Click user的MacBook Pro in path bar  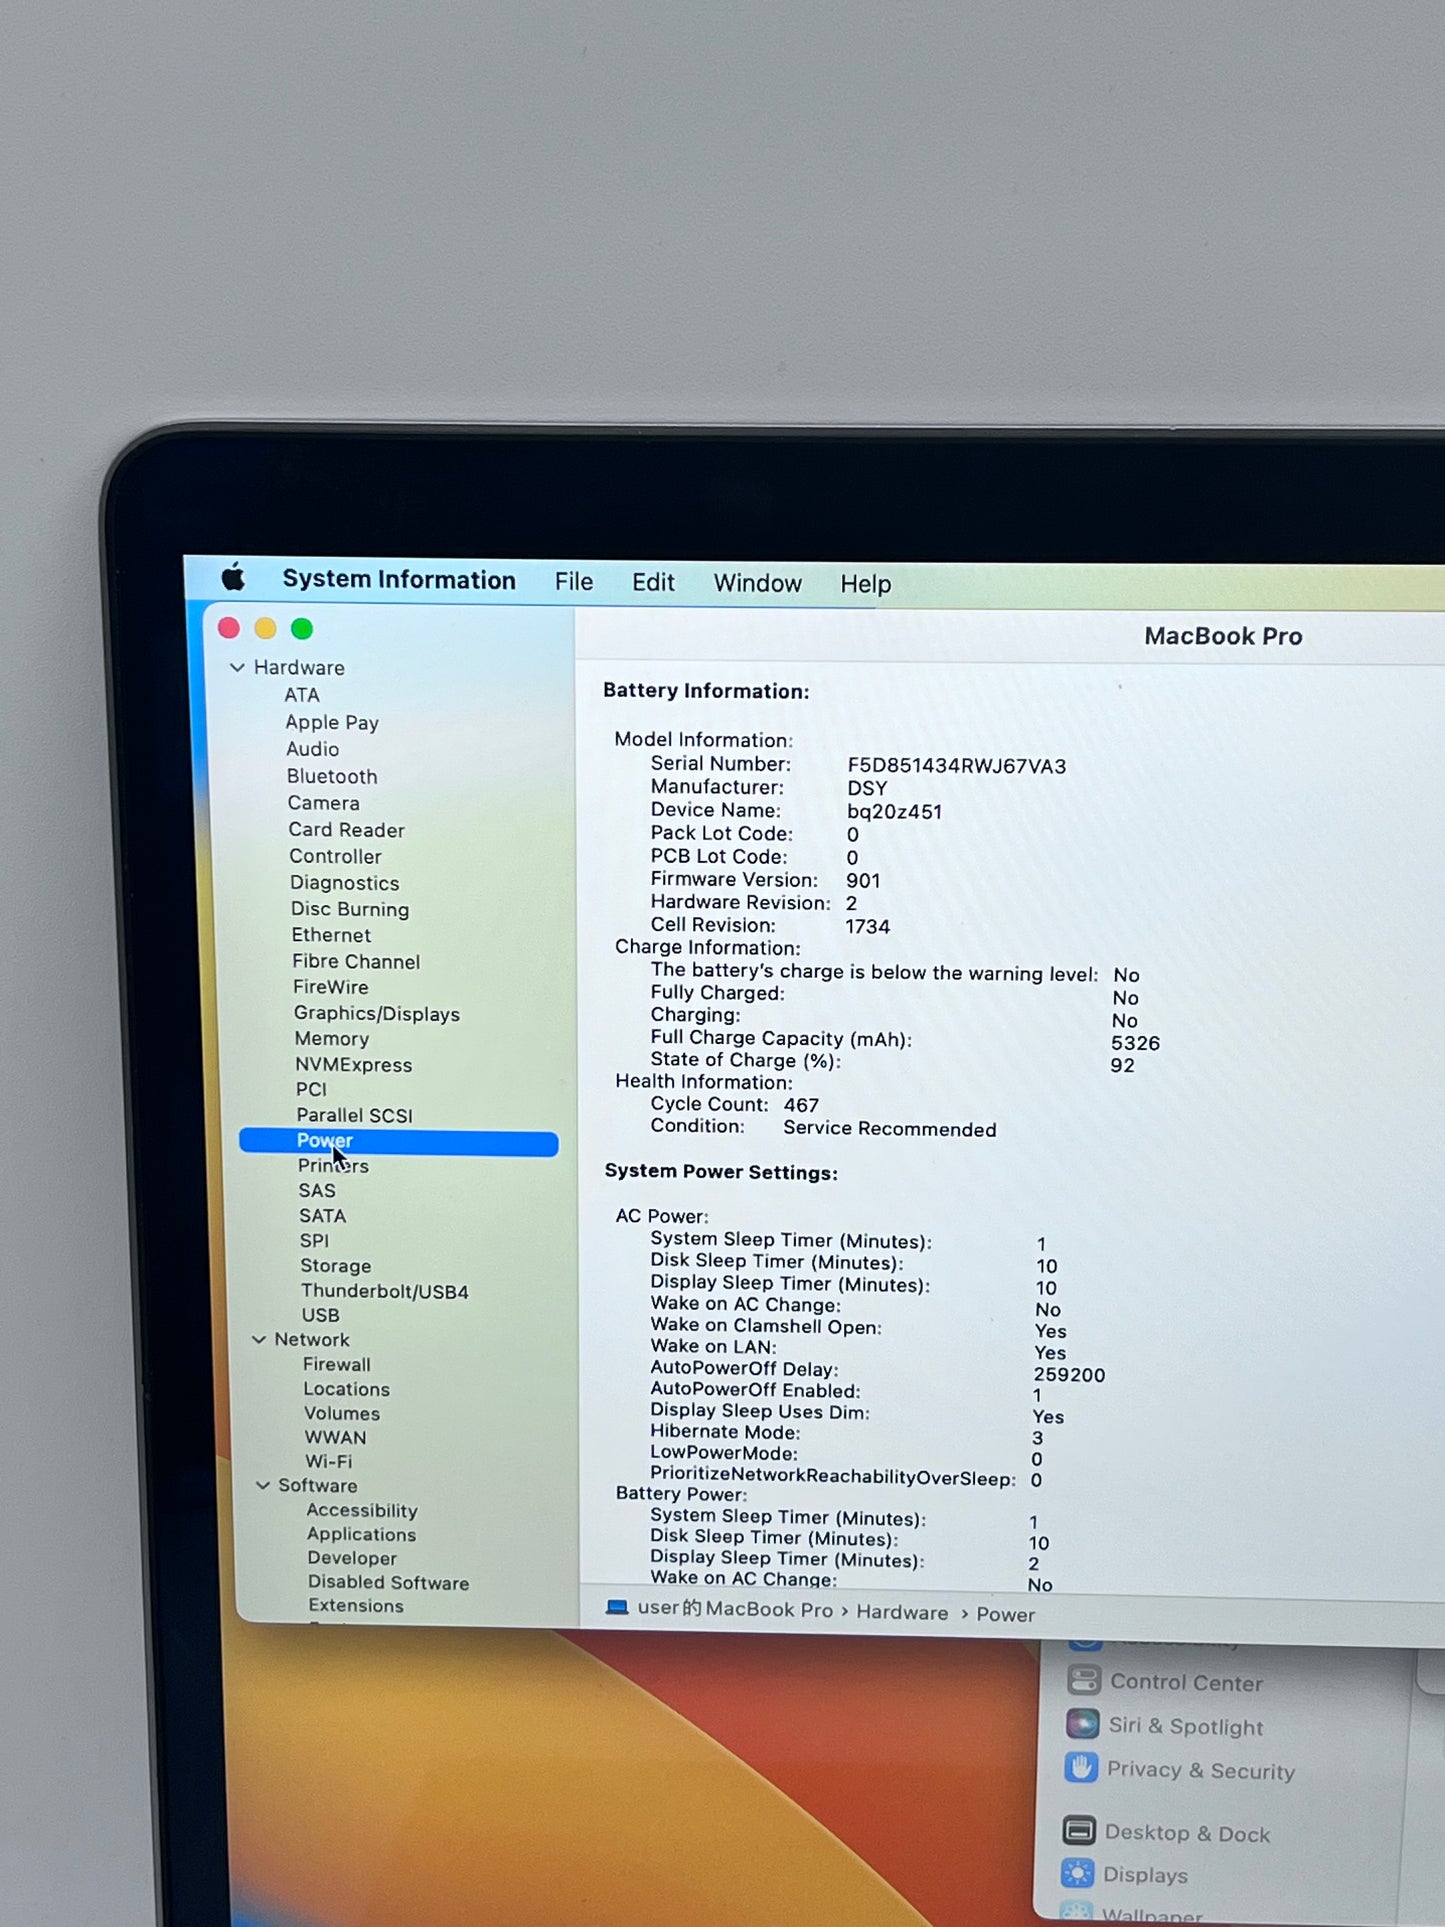735,1609
